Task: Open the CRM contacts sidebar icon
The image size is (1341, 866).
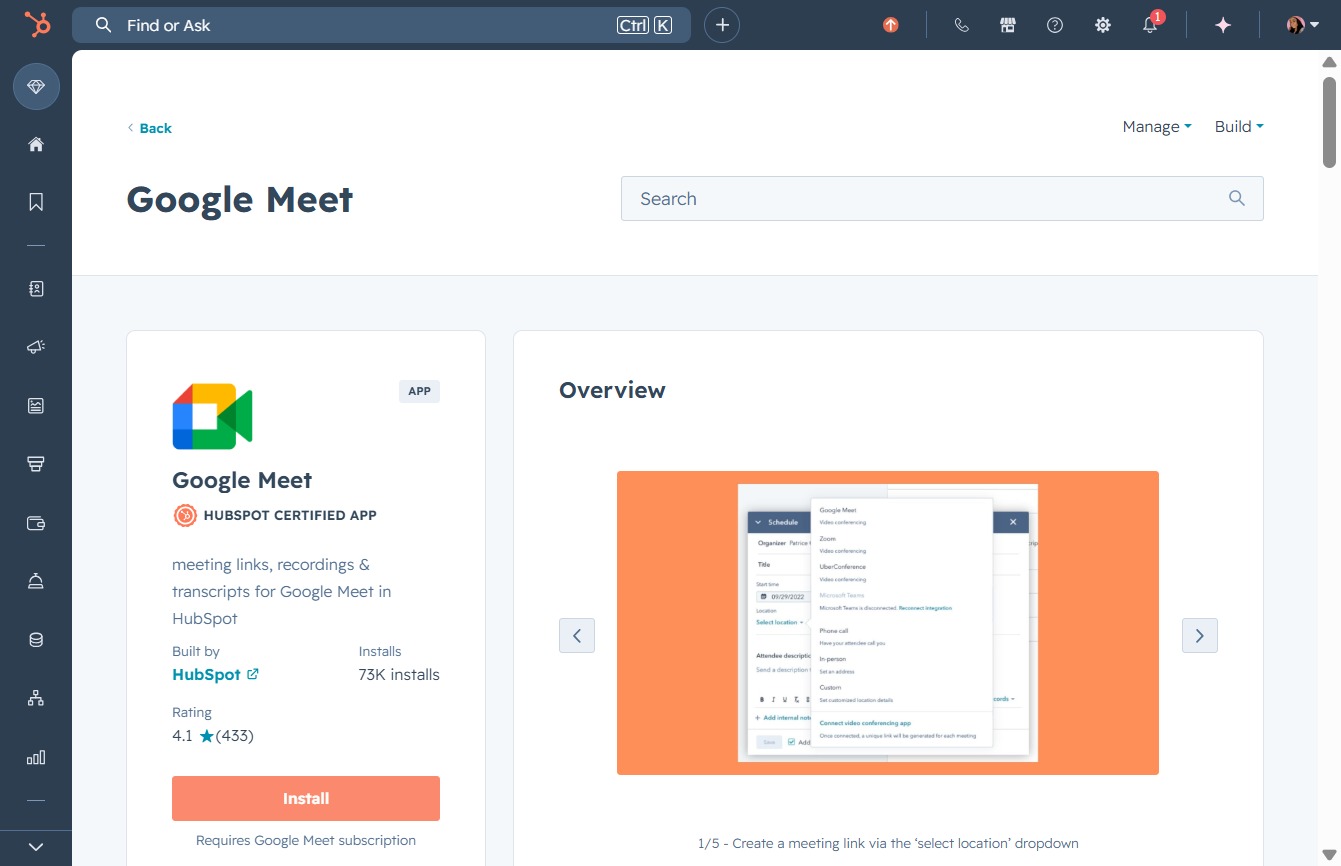Action: point(36,289)
